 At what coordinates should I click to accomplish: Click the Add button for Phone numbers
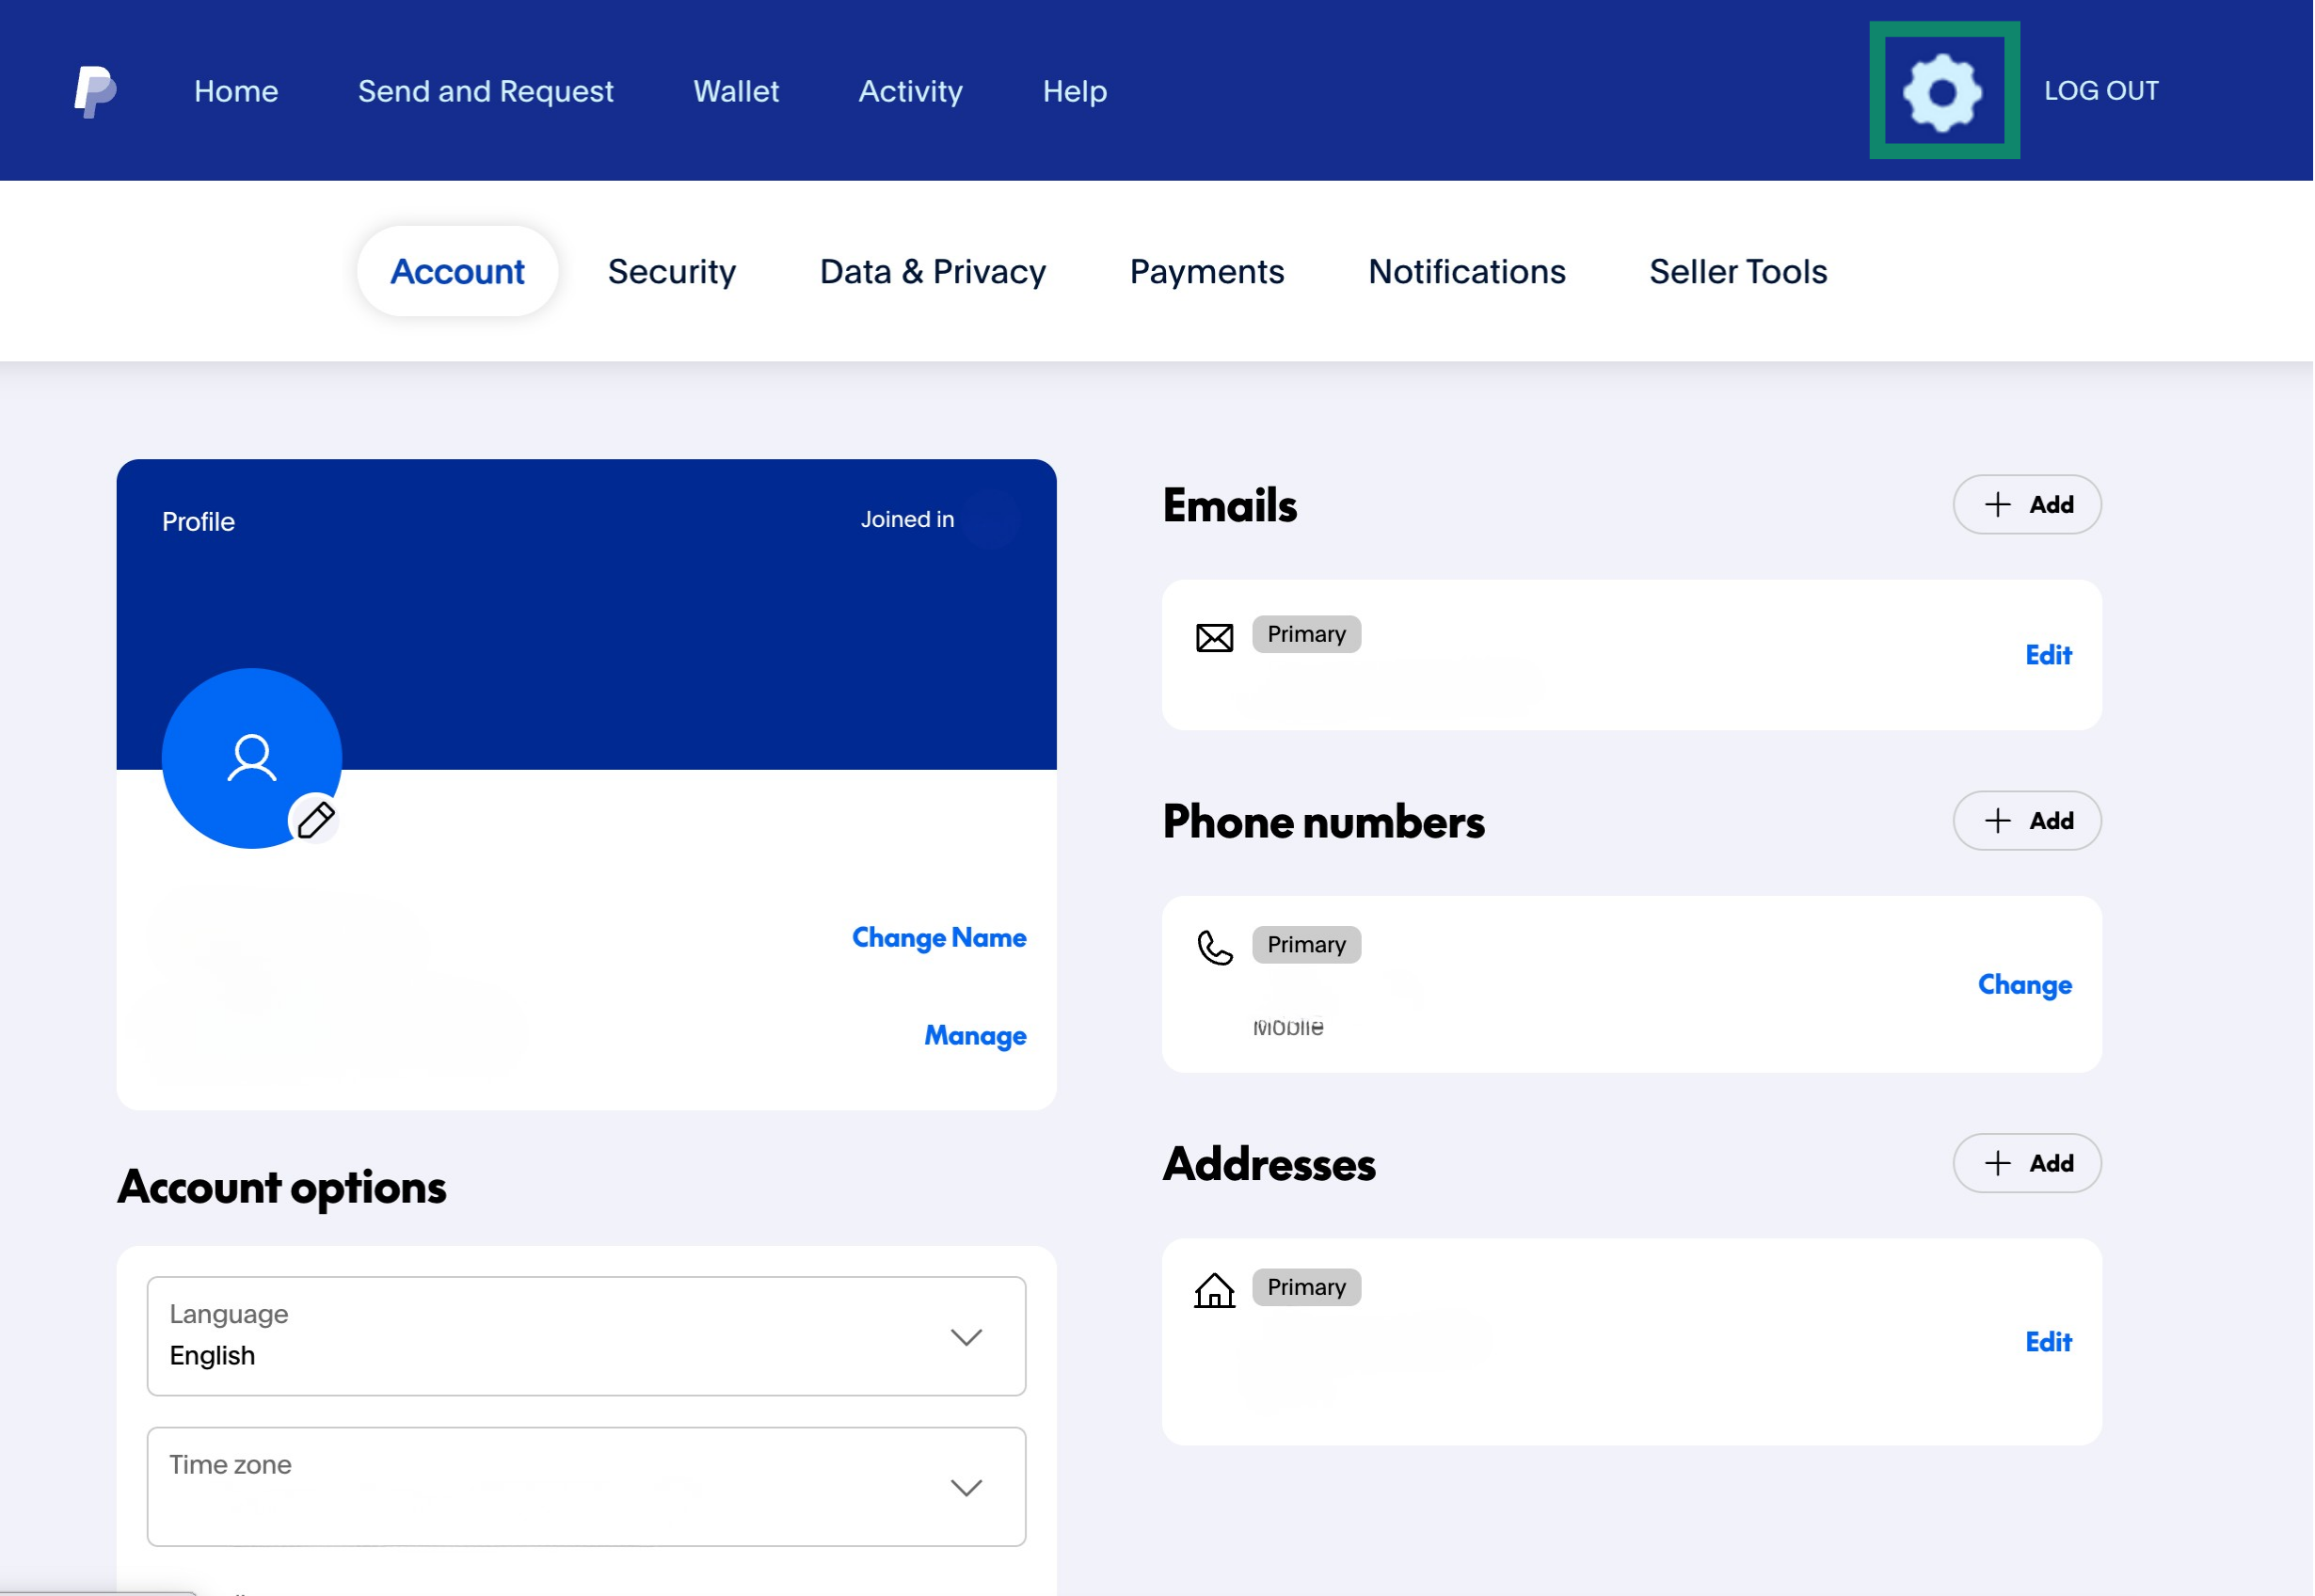coord(2026,820)
